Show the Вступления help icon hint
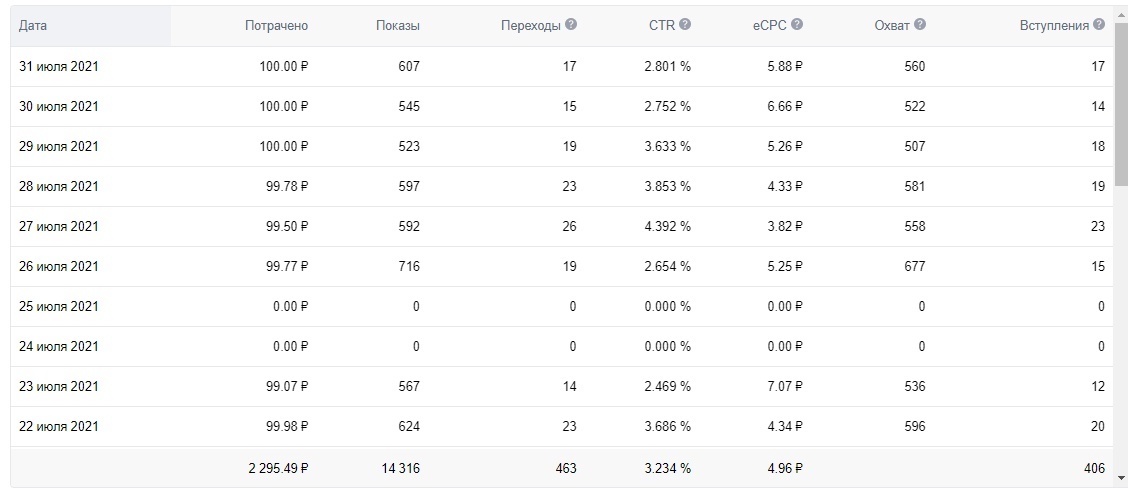The width and height of the screenshot is (1128, 494). pos(1099,25)
